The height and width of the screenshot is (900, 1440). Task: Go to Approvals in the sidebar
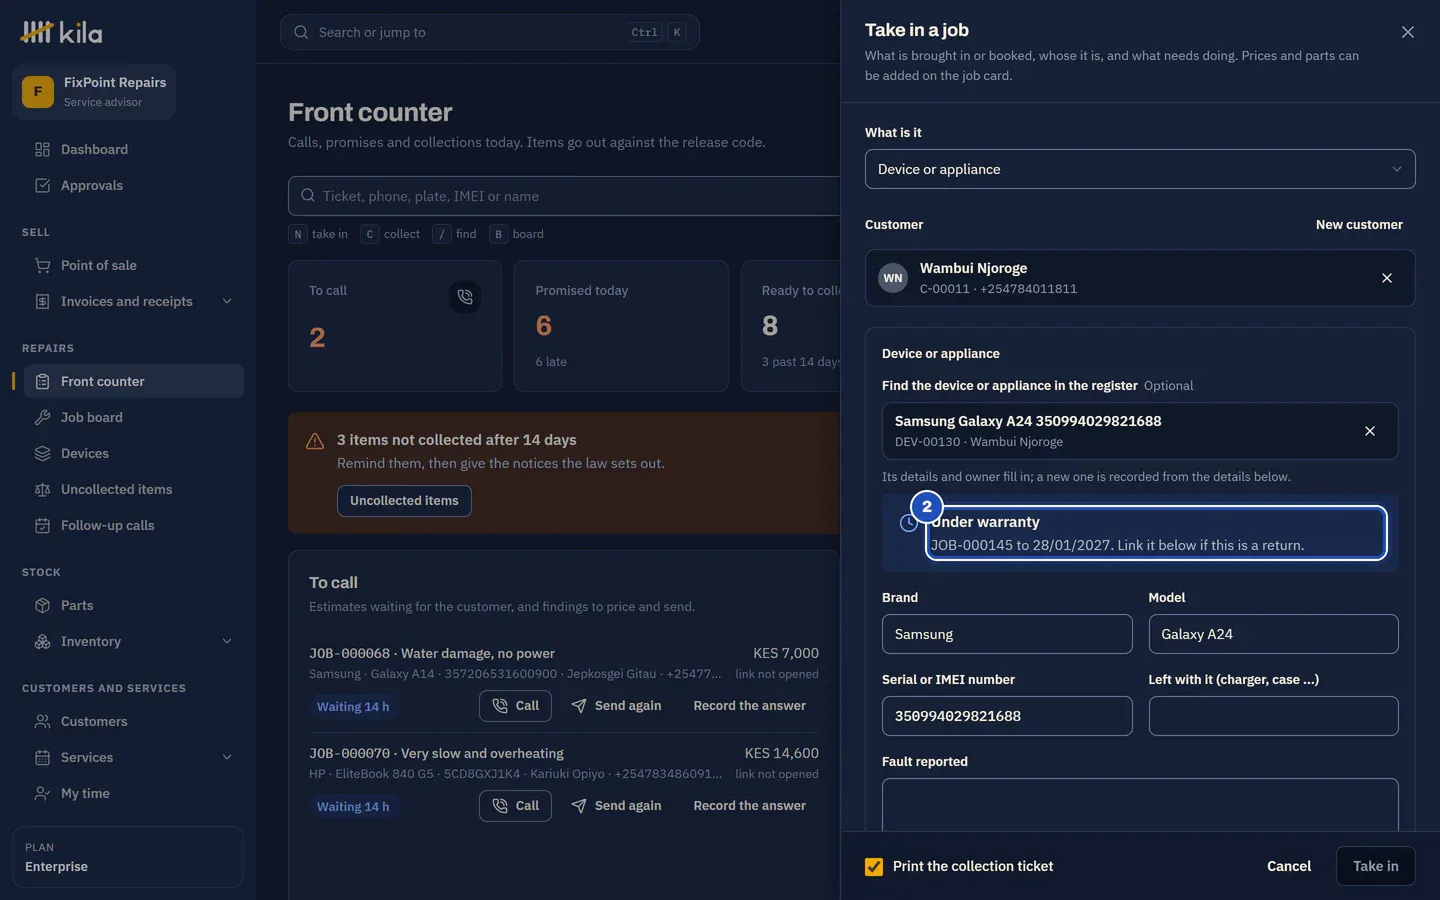tap(133, 185)
